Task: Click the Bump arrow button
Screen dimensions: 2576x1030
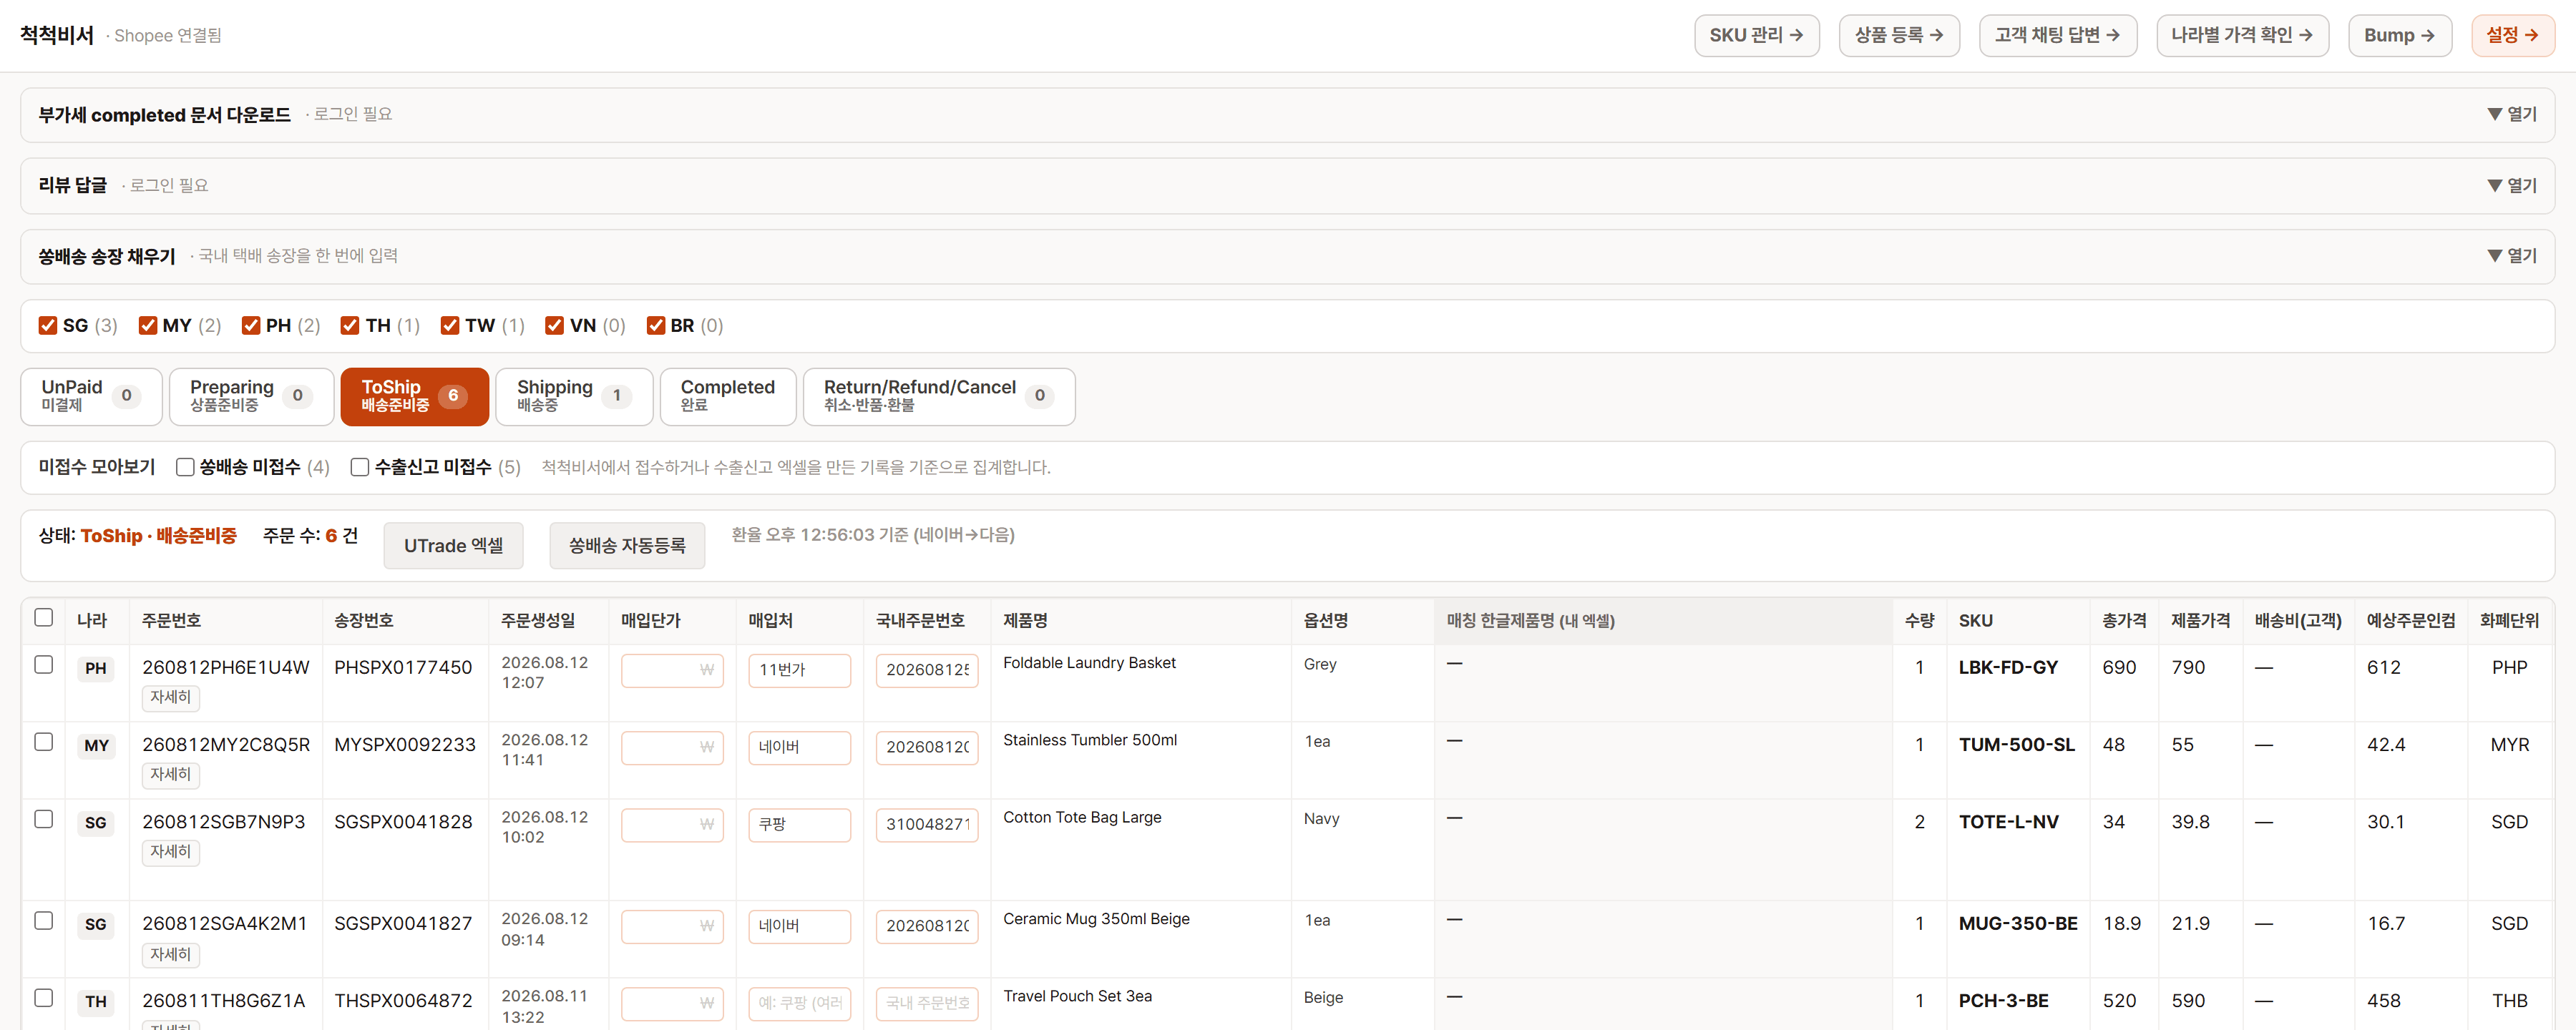Action: point(2399,35)
